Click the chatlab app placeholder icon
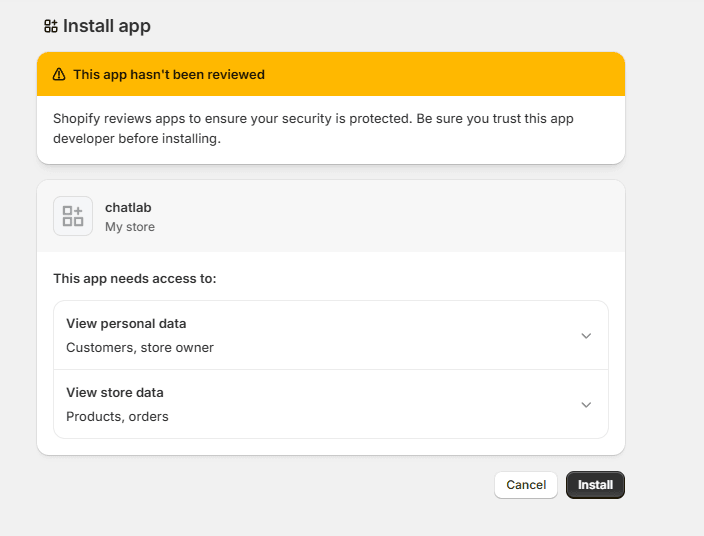Screen dimensions: 704x536 click(x=73, y=216)
